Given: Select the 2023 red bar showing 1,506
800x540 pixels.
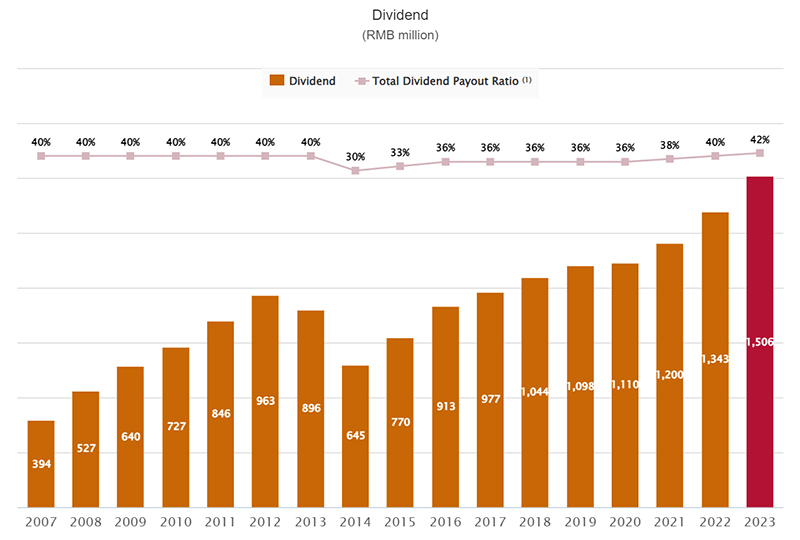Looking at the screenshot, I should (760, 342).
